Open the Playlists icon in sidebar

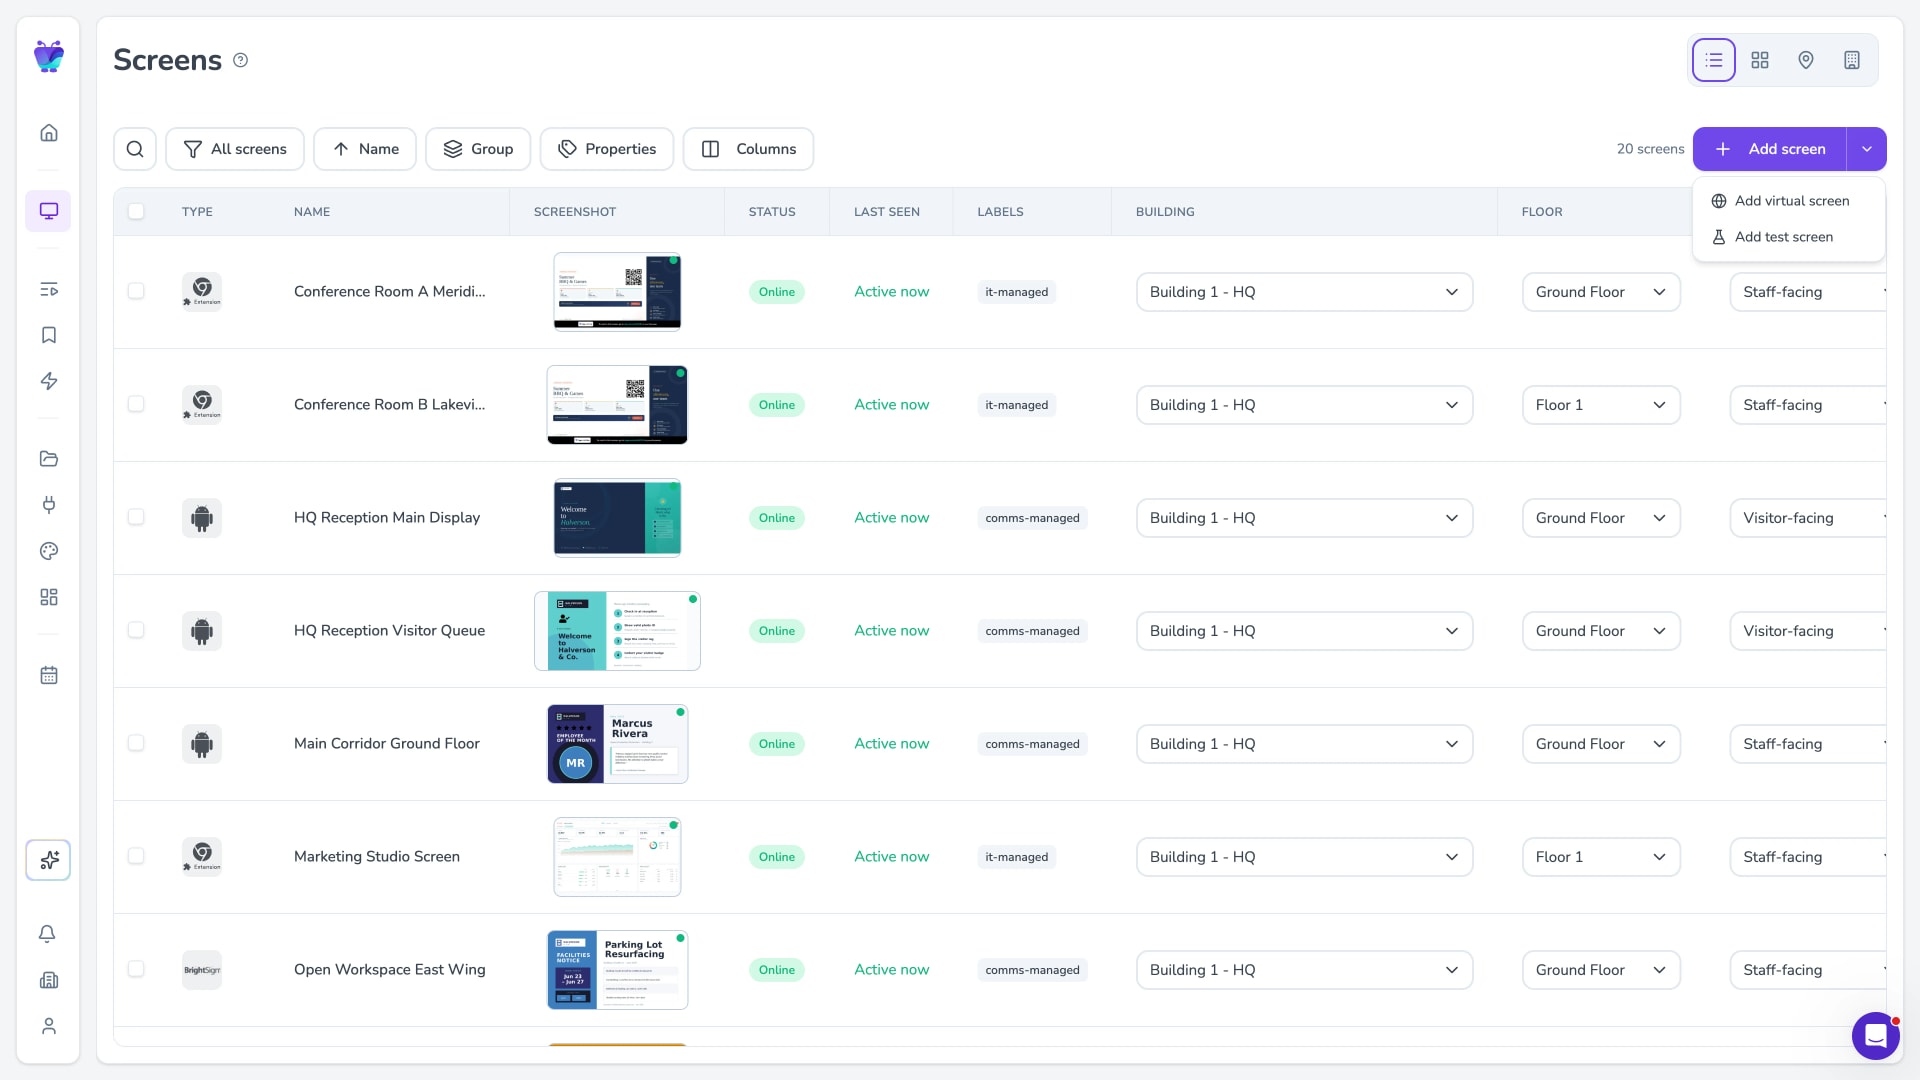tap(48, 289)
